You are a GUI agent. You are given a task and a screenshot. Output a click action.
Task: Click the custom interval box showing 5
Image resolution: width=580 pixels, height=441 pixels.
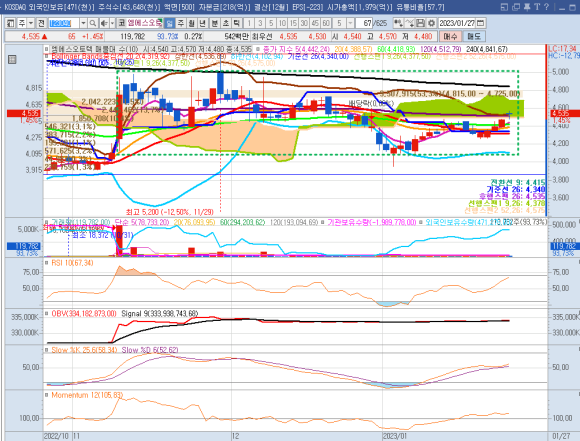(339, 23)
